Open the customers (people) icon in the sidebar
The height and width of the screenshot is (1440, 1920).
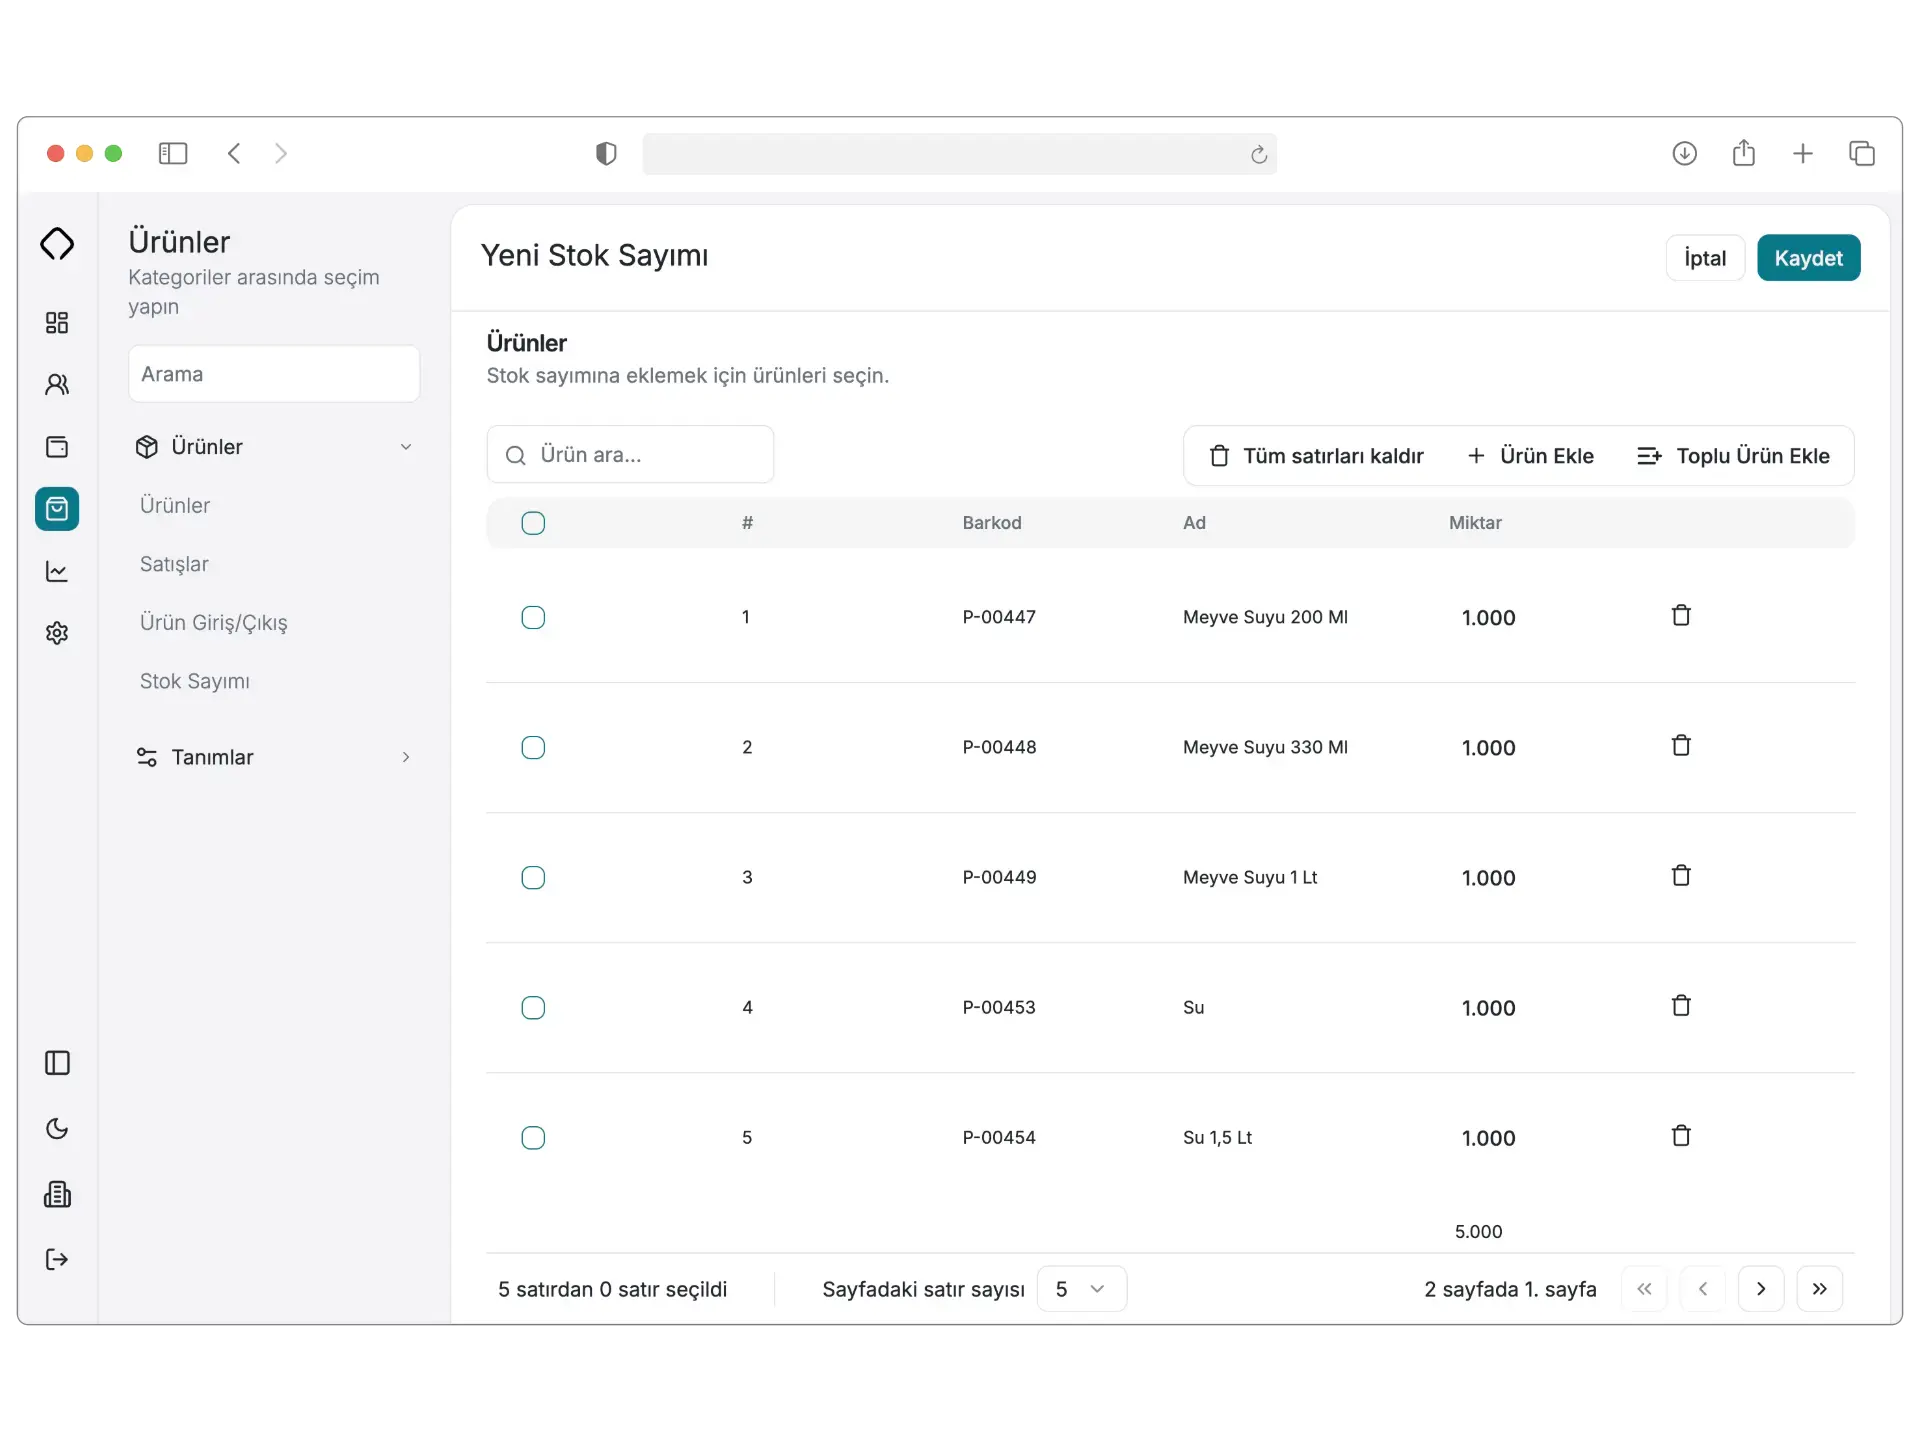click(x=57, y=384)
